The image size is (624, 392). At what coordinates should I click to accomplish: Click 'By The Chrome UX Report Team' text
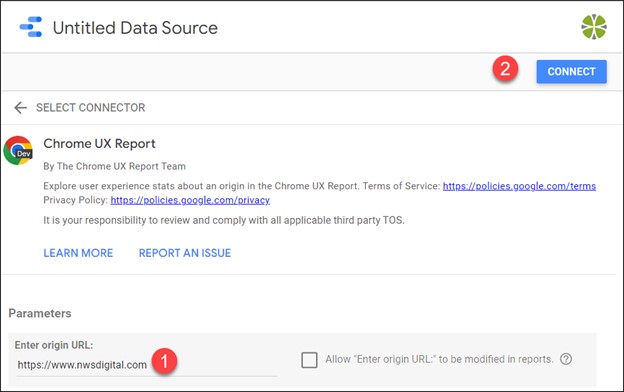coord(115,166)
